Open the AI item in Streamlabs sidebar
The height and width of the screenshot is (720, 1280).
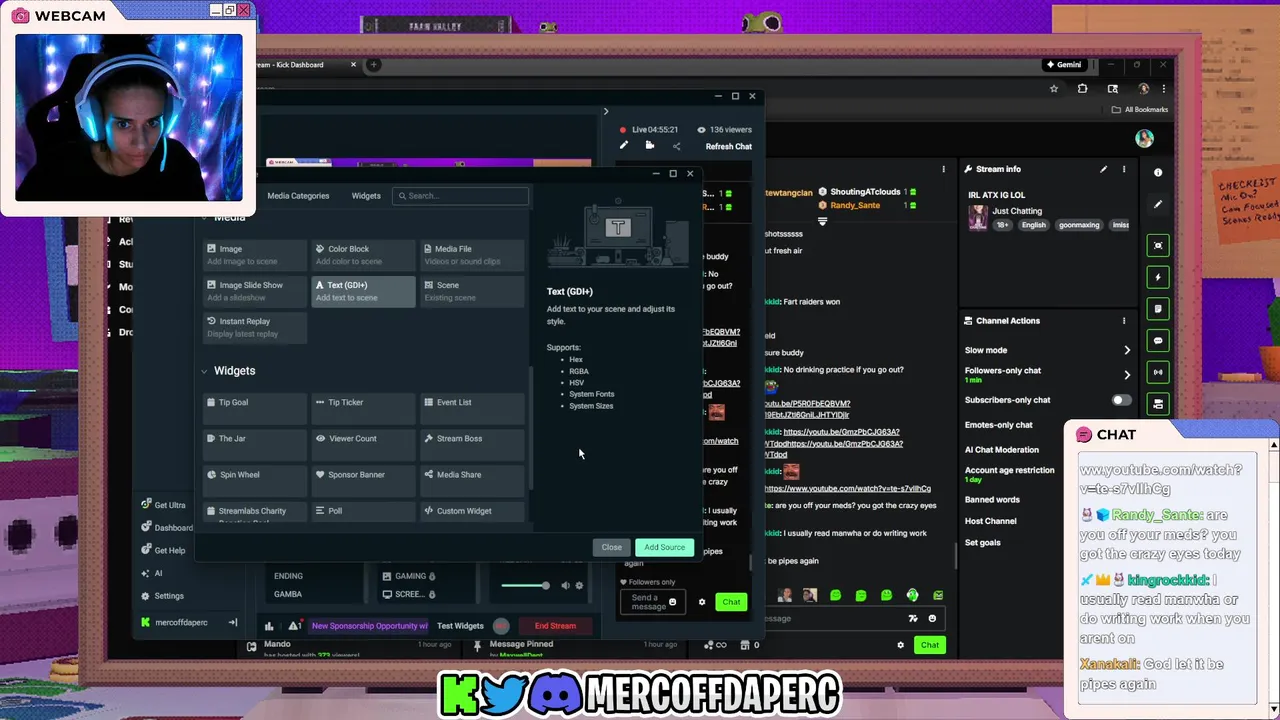pyautogui.click(x=152, y=573)
